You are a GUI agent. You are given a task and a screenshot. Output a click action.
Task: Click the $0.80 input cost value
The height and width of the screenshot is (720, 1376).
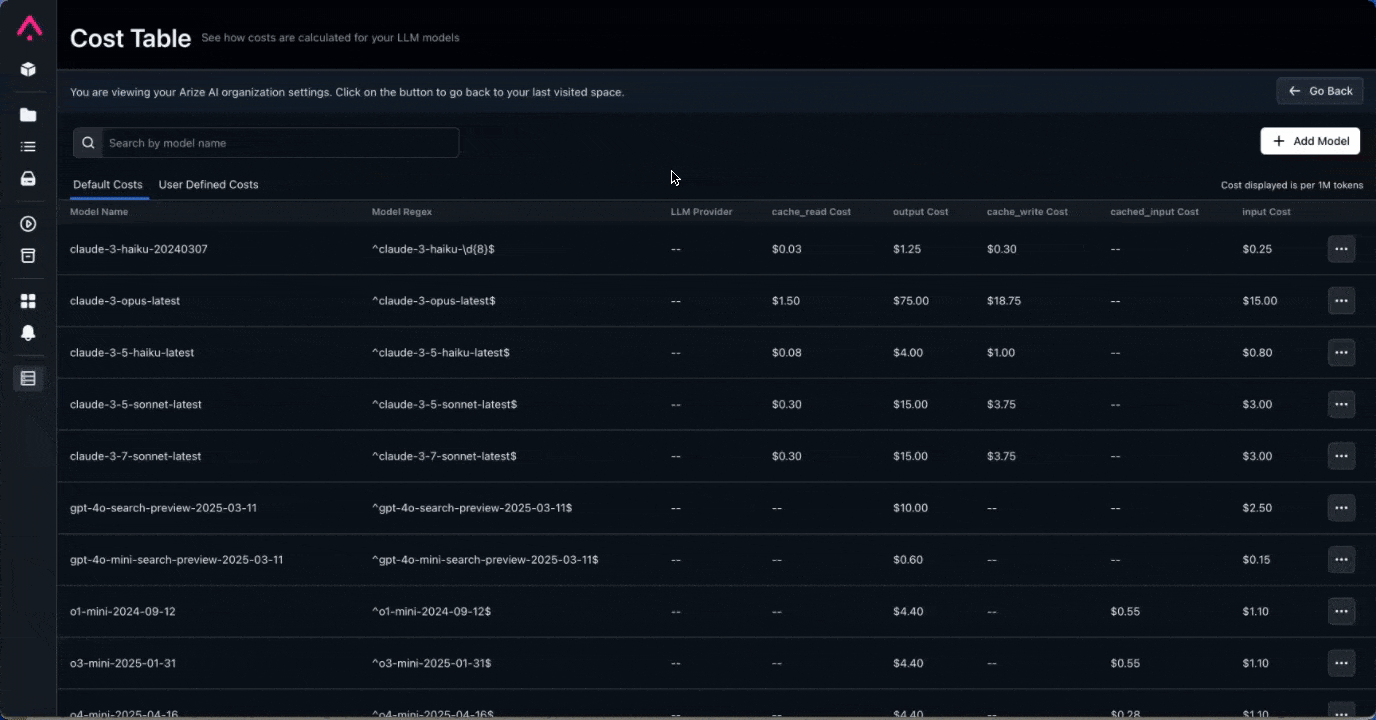pyautogui.click(x=1257, y=353)
